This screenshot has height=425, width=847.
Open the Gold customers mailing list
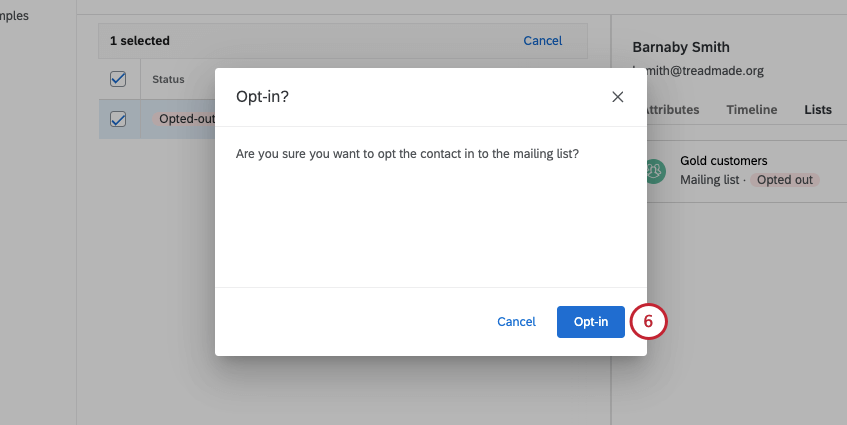click(x=723, y=160)
